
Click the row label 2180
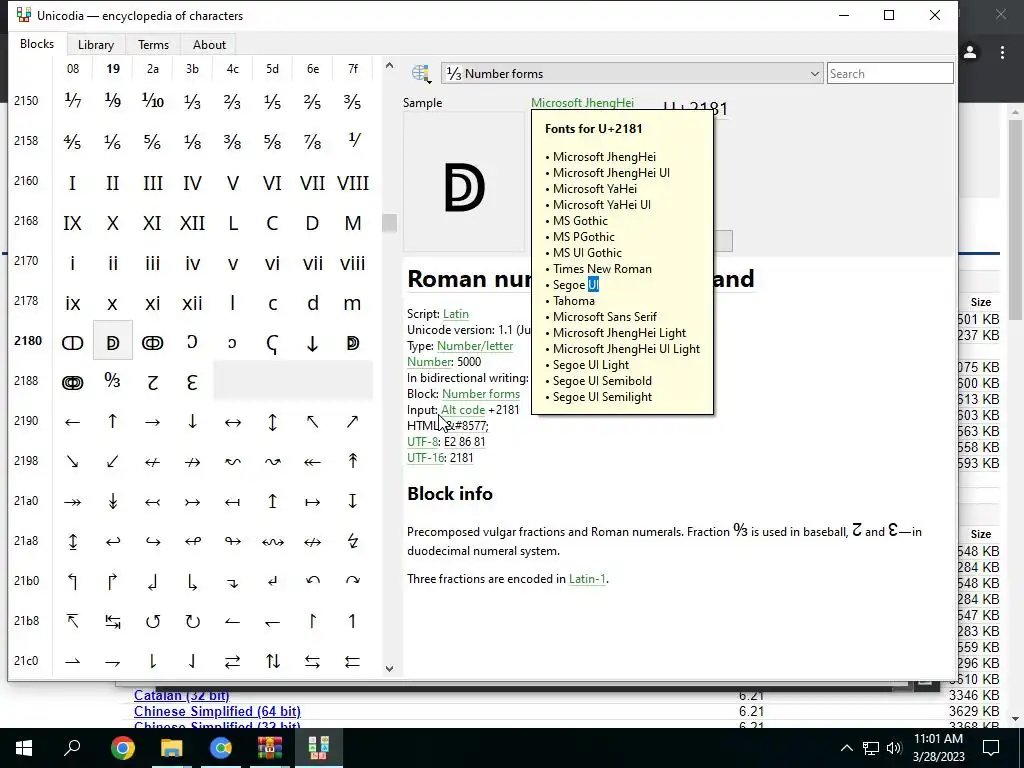(27, 340)
